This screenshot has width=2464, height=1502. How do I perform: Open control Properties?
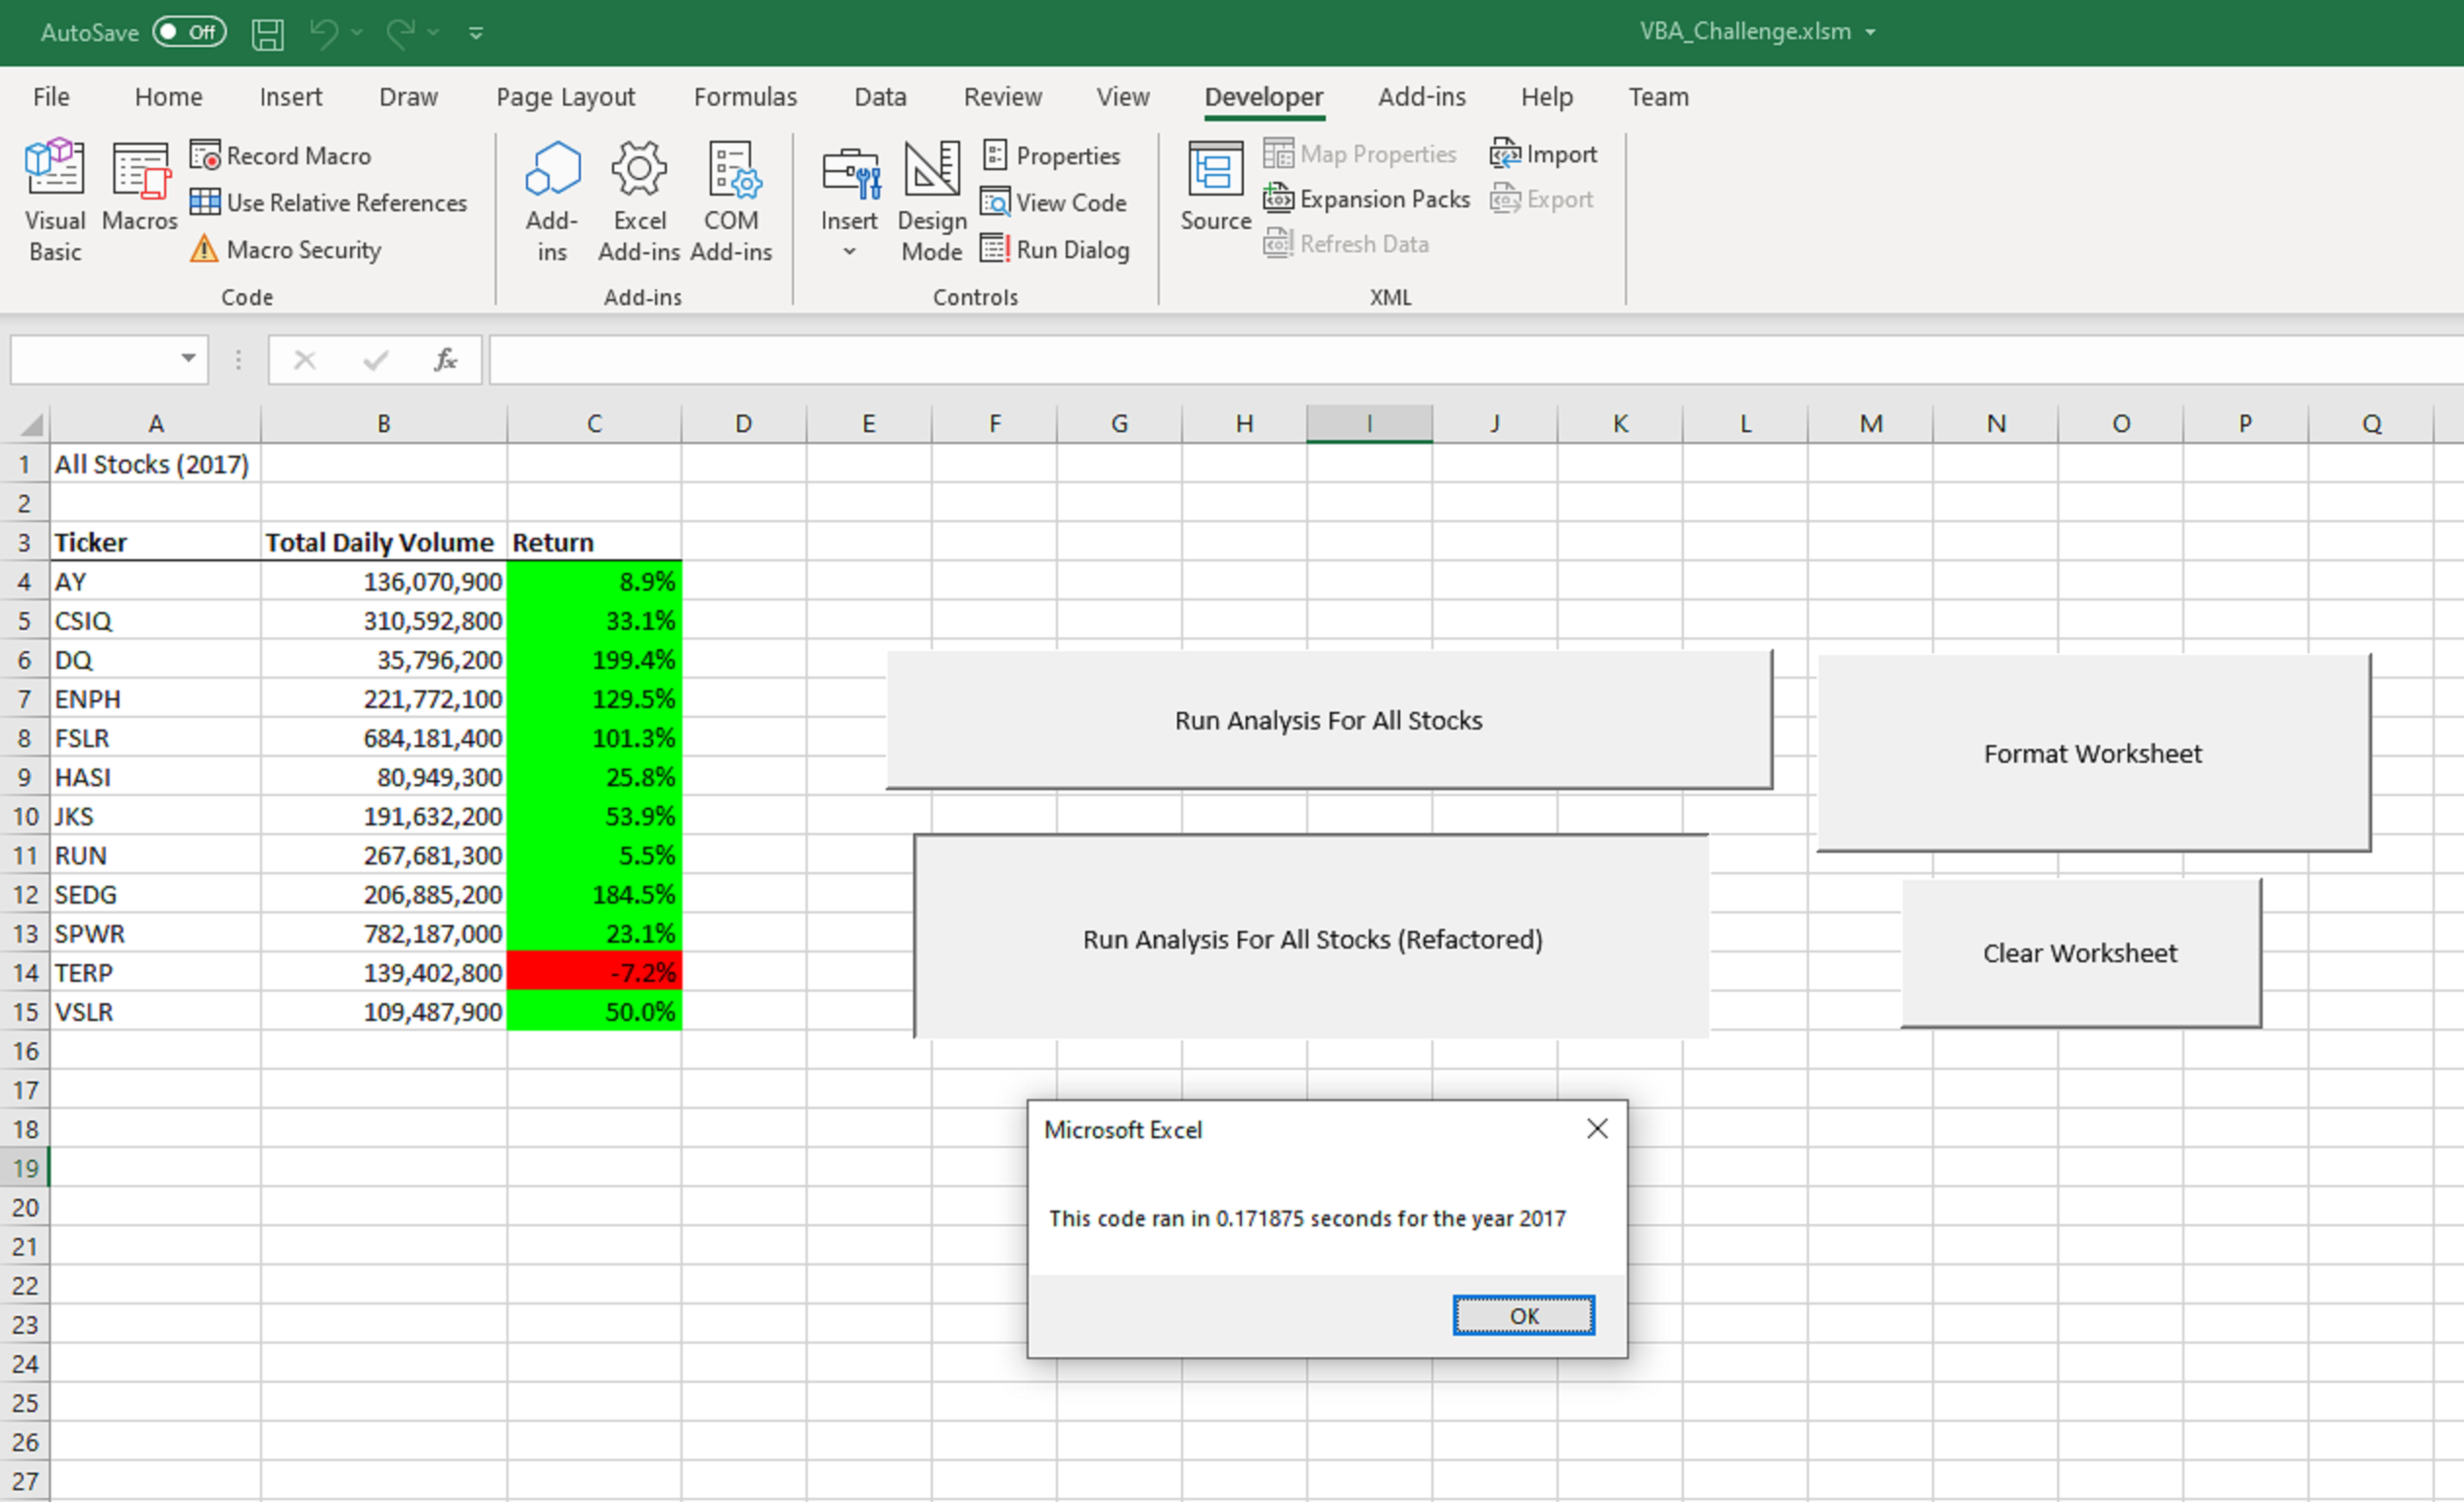coord(1051,156)
